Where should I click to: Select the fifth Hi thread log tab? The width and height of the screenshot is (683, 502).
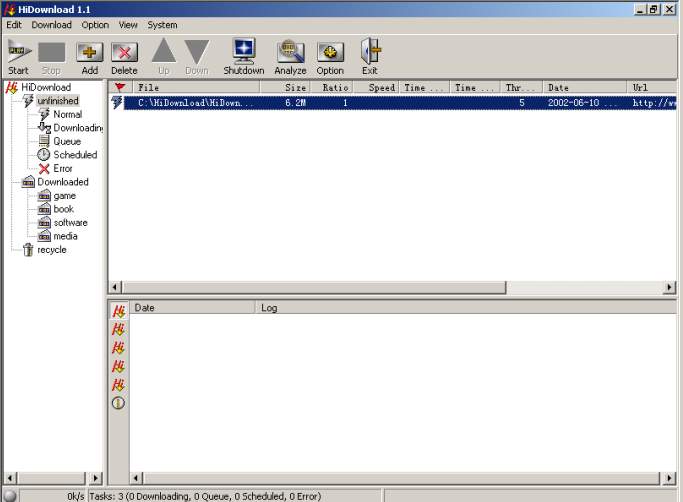(x=118, y=384)
